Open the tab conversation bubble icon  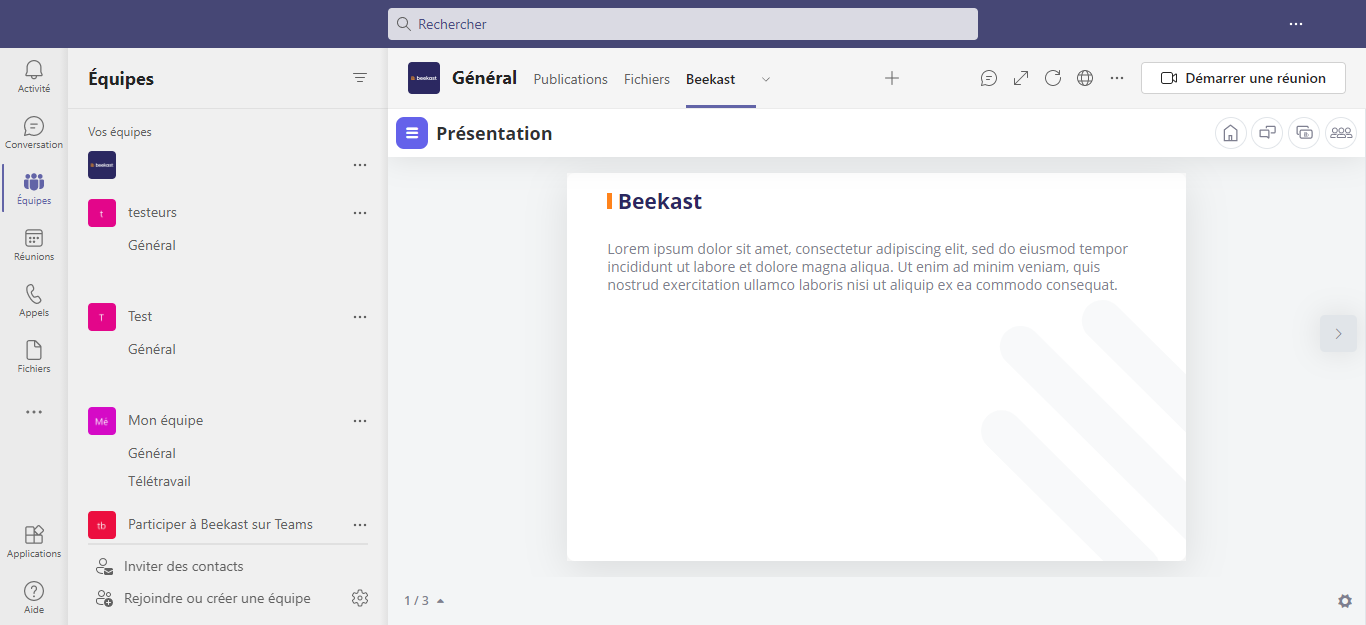989,78
